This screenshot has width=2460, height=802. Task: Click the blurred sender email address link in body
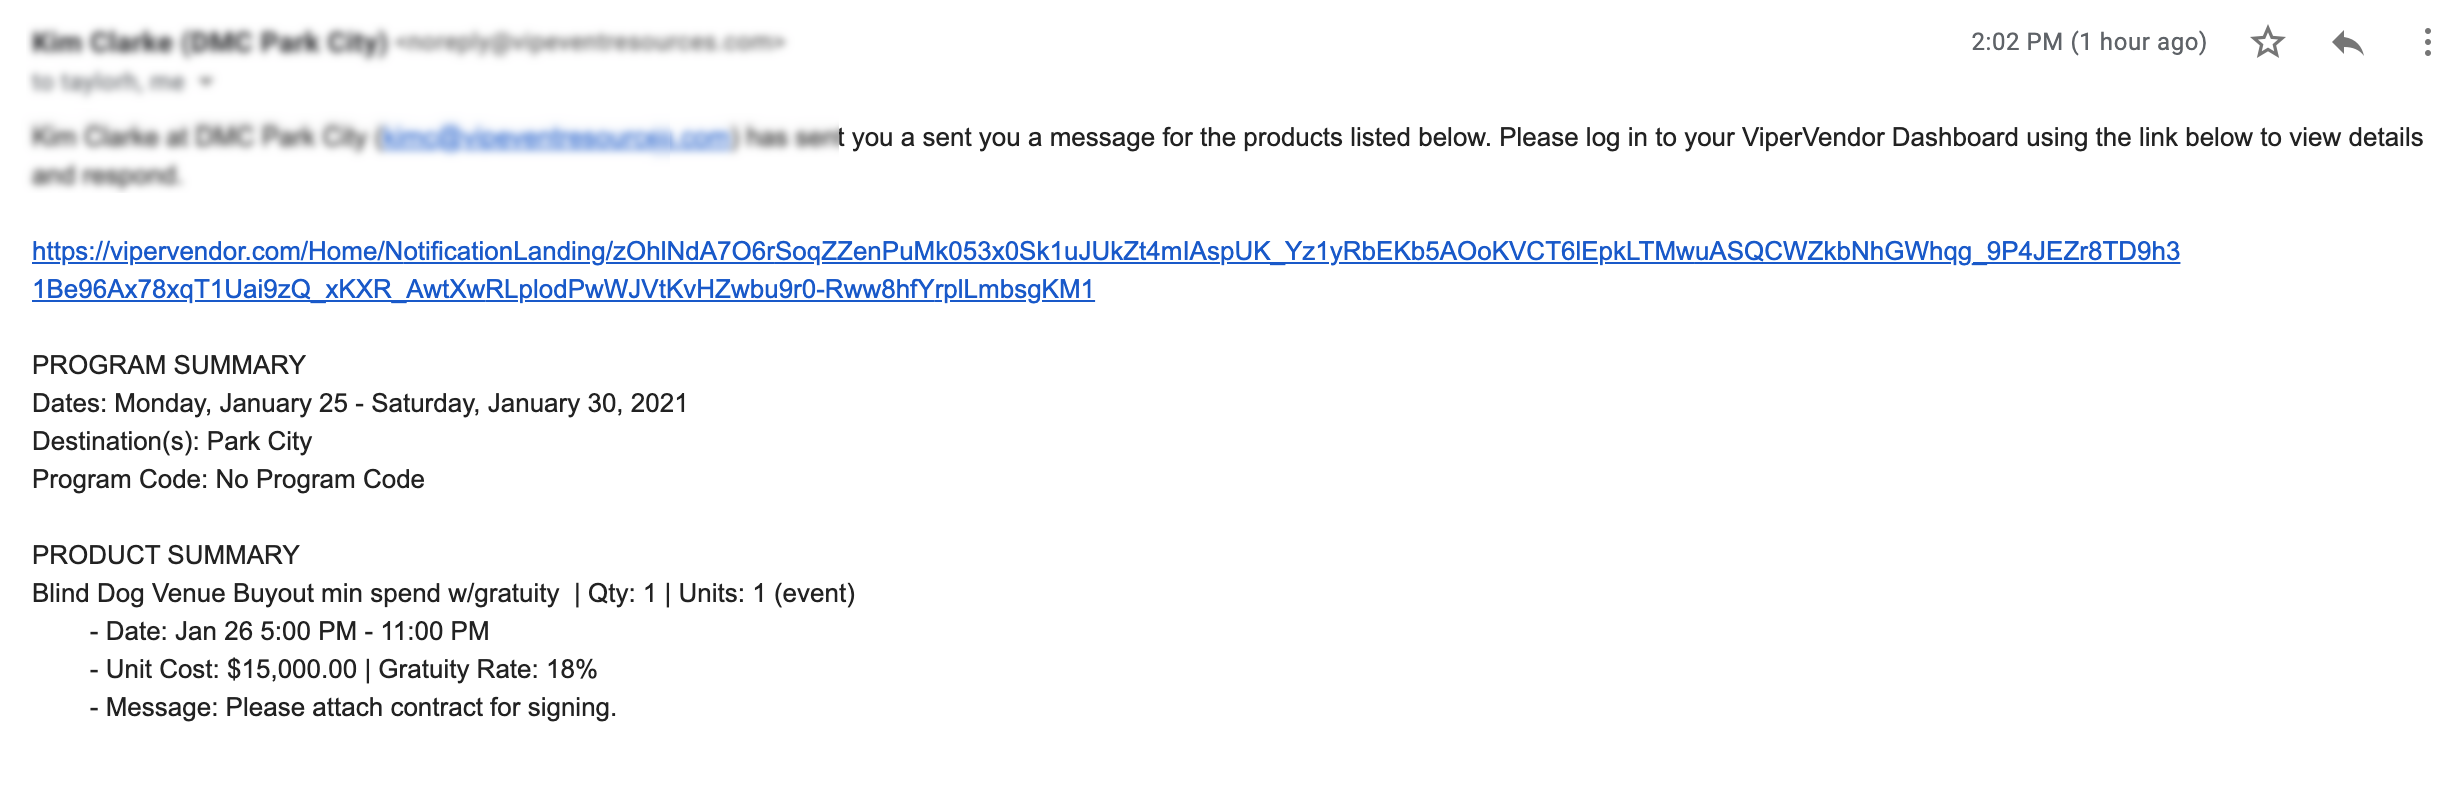[557, 137]
